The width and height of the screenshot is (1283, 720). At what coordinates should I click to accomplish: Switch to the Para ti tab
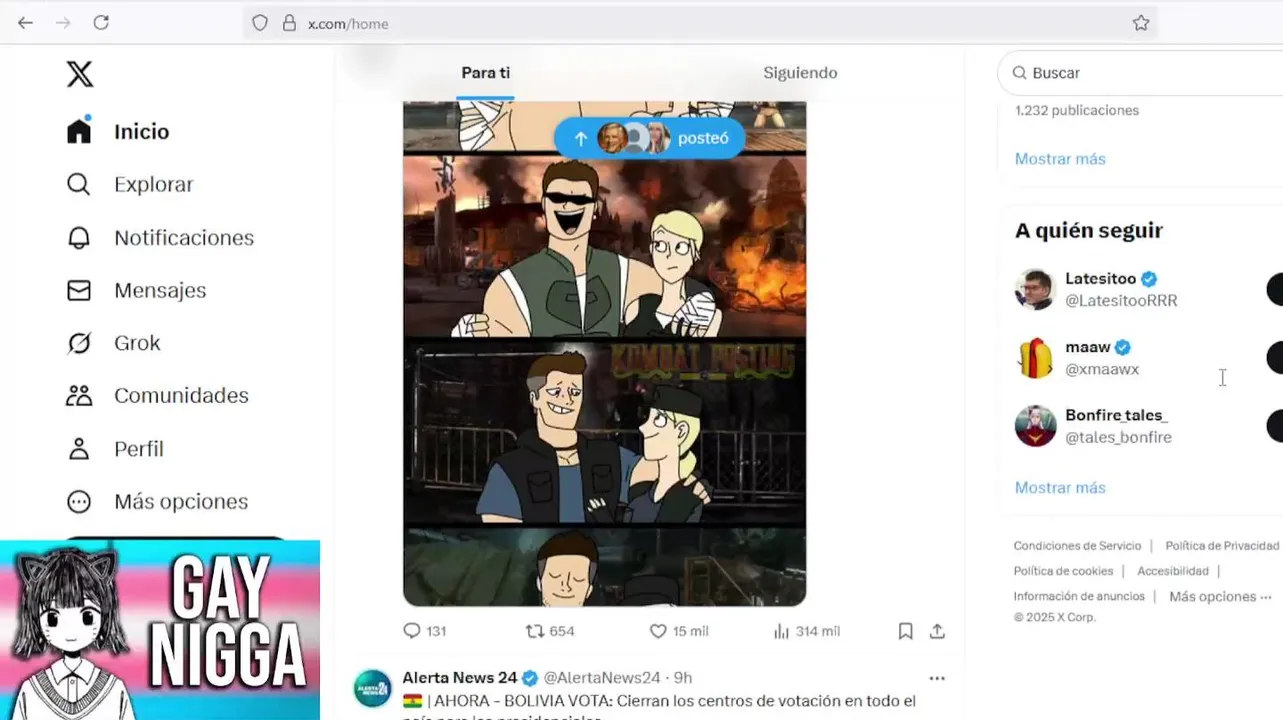point(486,73)
